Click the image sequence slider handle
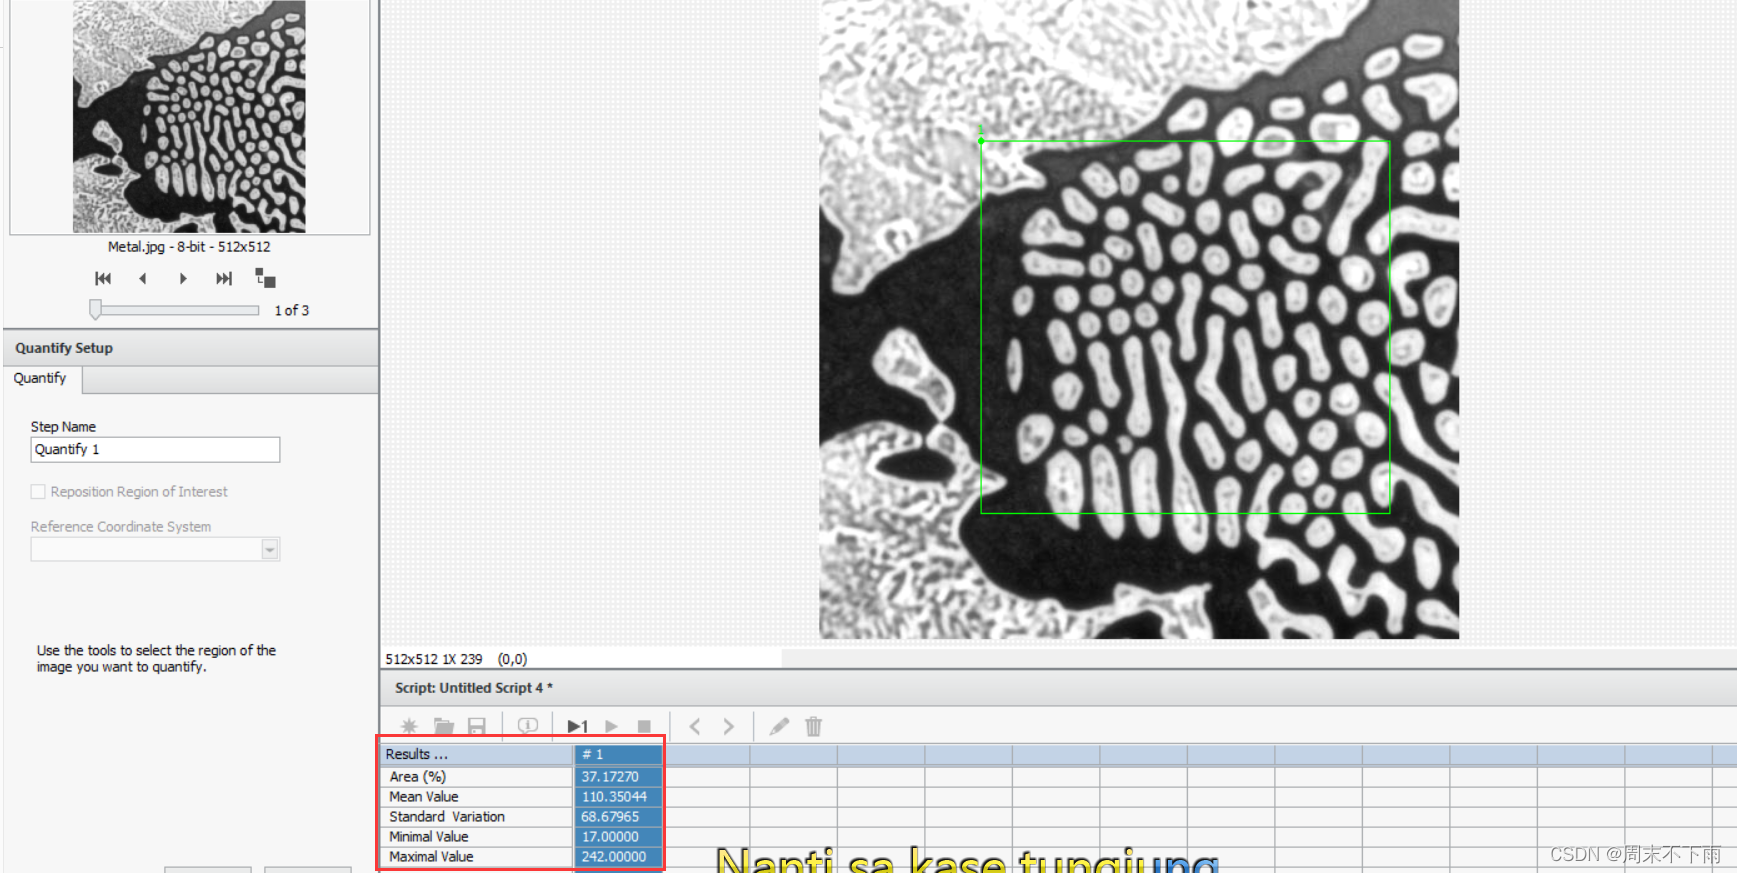Image resolution: width=1737 pixels, height=873 pixels. pos(95,310)
